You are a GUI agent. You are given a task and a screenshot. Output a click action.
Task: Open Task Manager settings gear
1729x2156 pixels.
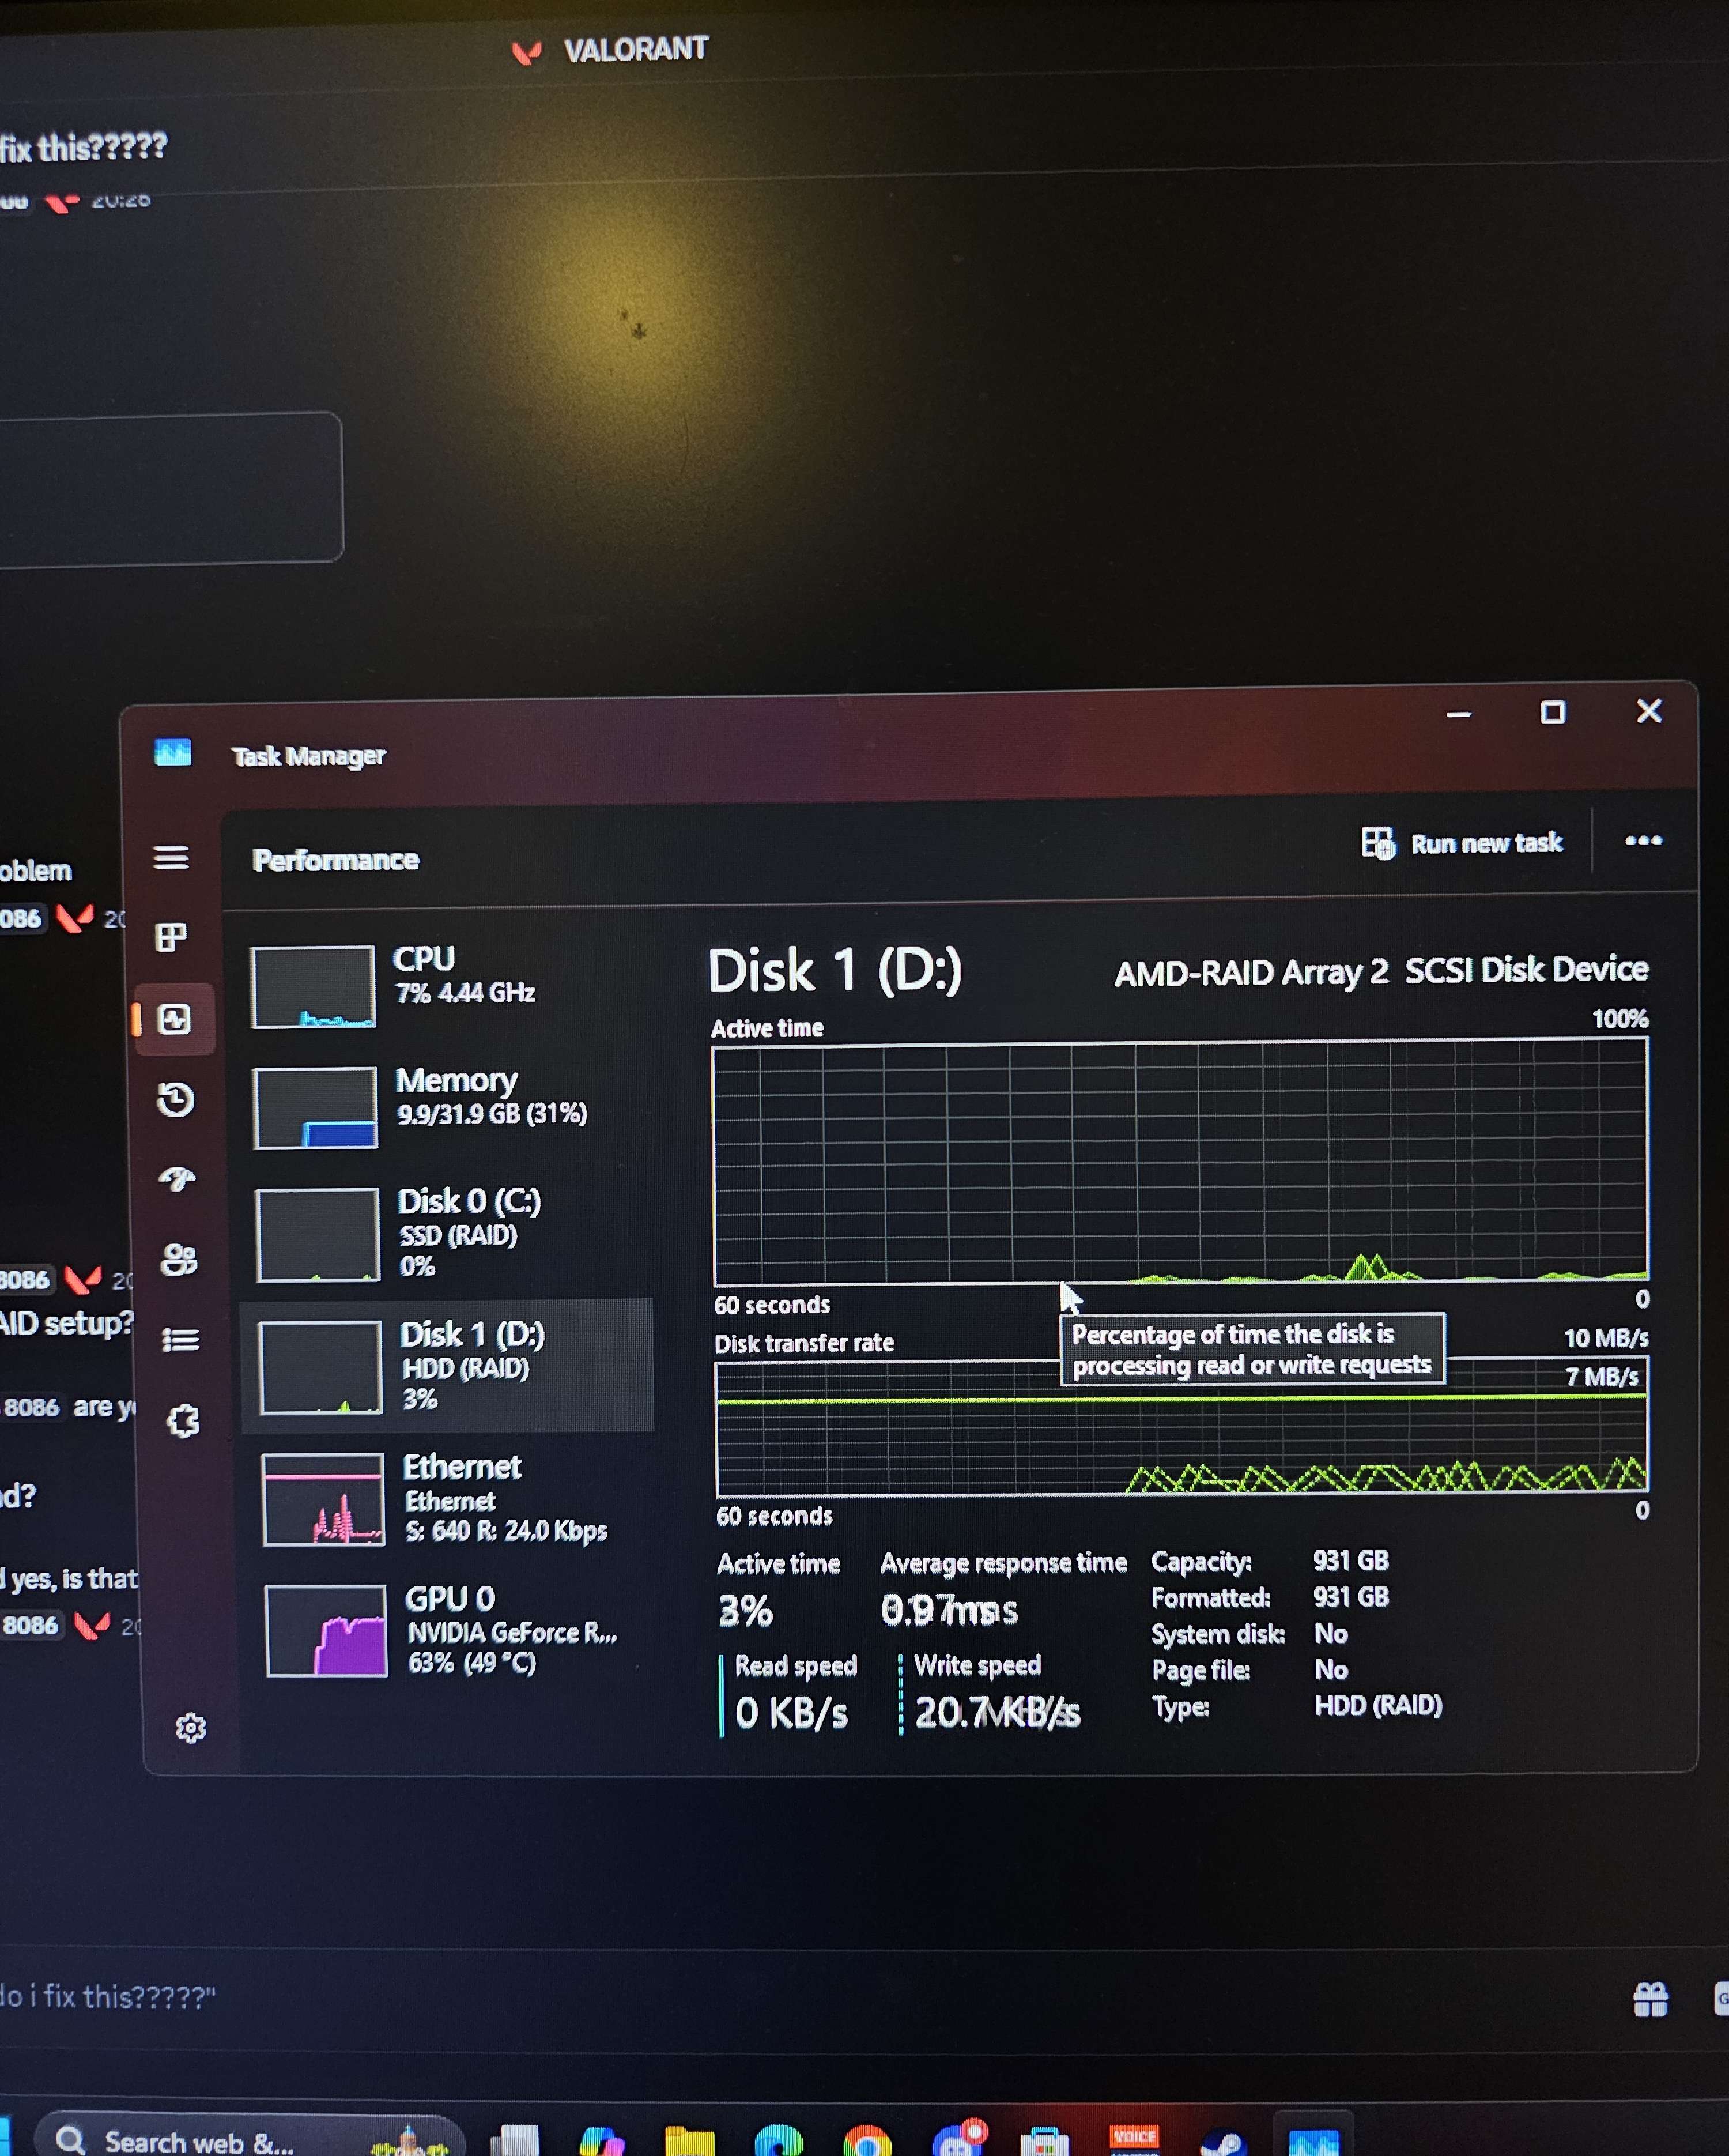pos(190,1728)
